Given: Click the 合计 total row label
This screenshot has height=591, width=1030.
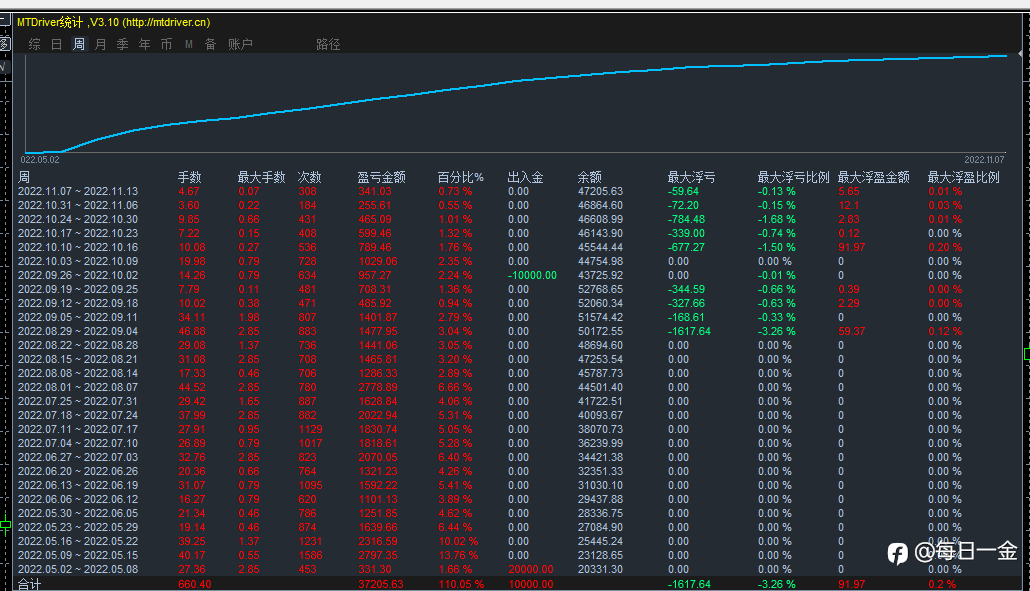Looking at the screenshot, I should pos(29,584).
